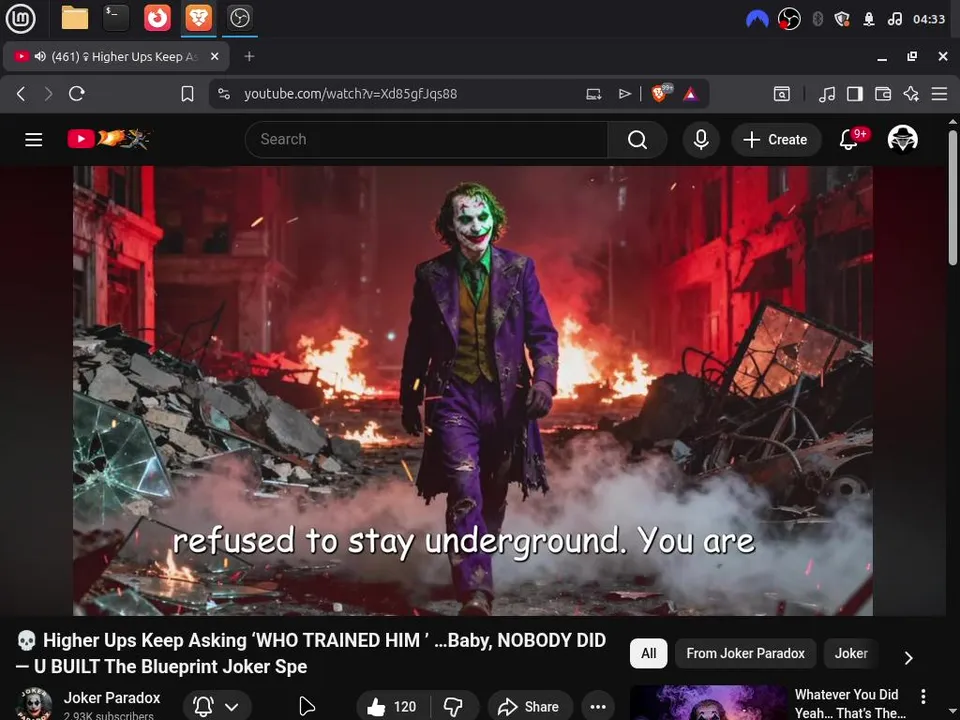Go forward in browser history
Viewport: 960px width, 720px height.
48,94
